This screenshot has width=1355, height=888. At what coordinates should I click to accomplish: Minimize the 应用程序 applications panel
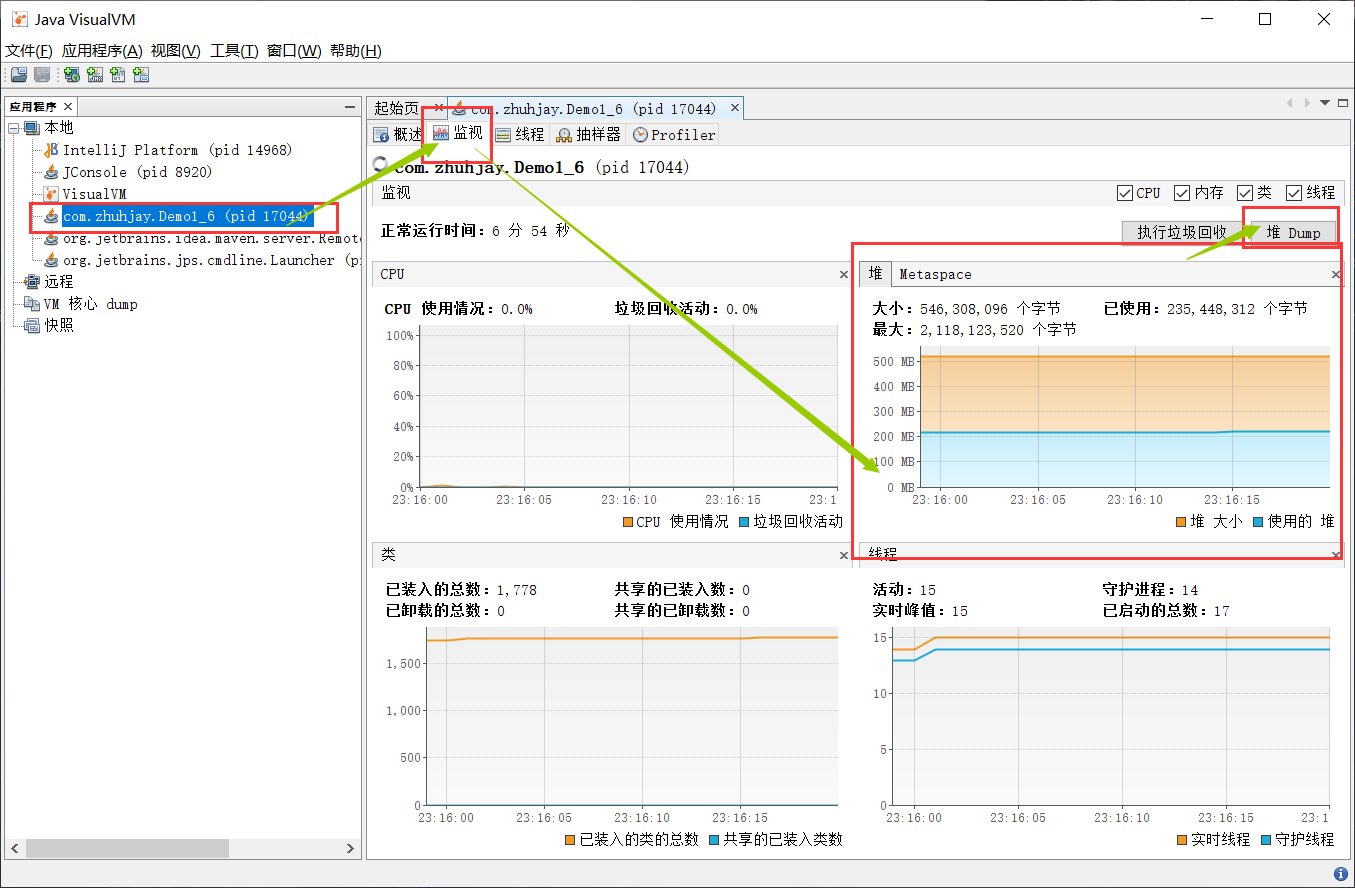click(x=349, y=107)
